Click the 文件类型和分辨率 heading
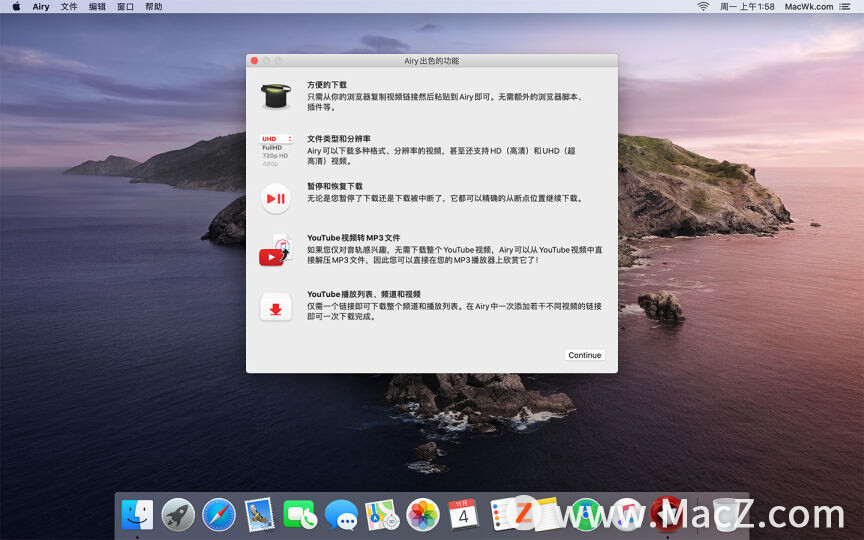 339,139
